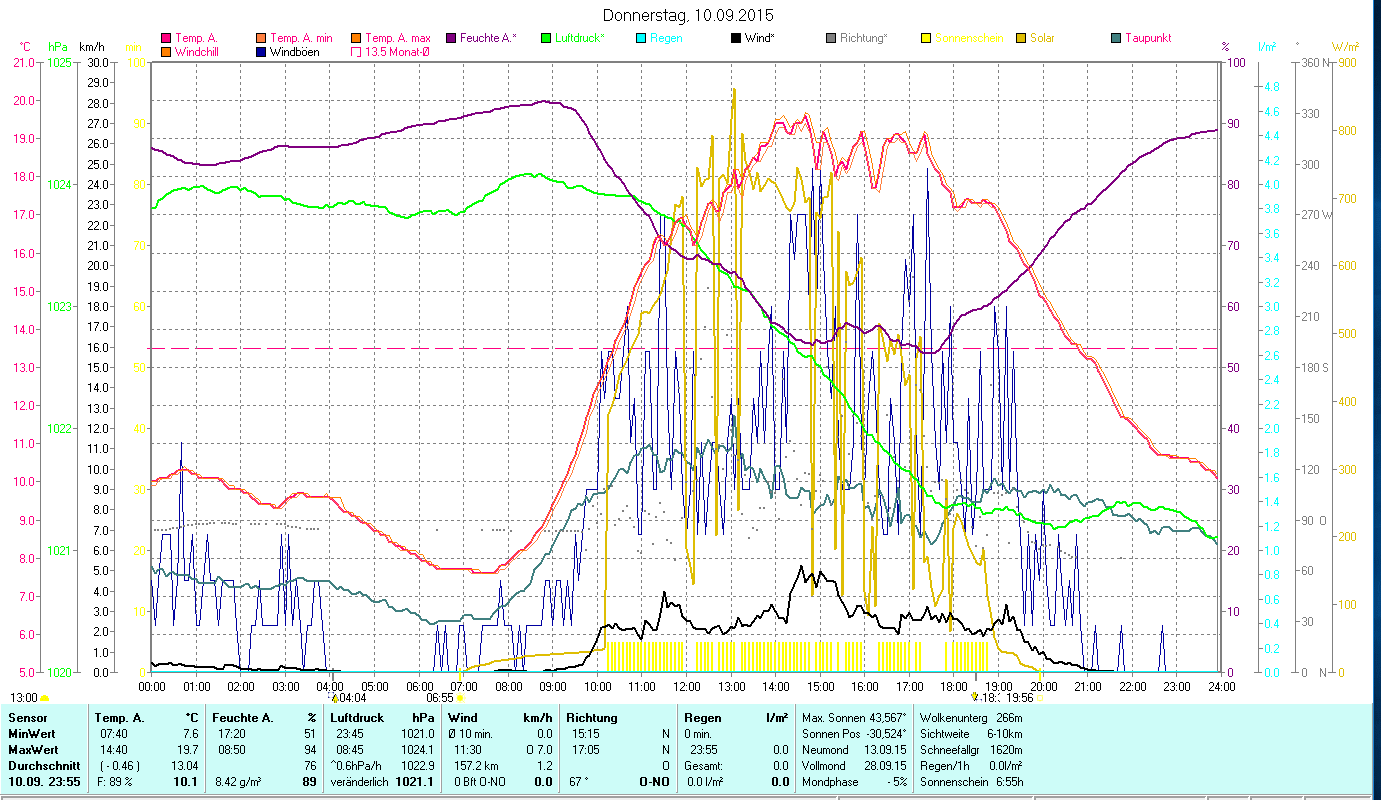Click the yellow Sonnenschein legend swatch
Screen dimensions: 1381x800
pyautogui.click(x=926, y=38)
